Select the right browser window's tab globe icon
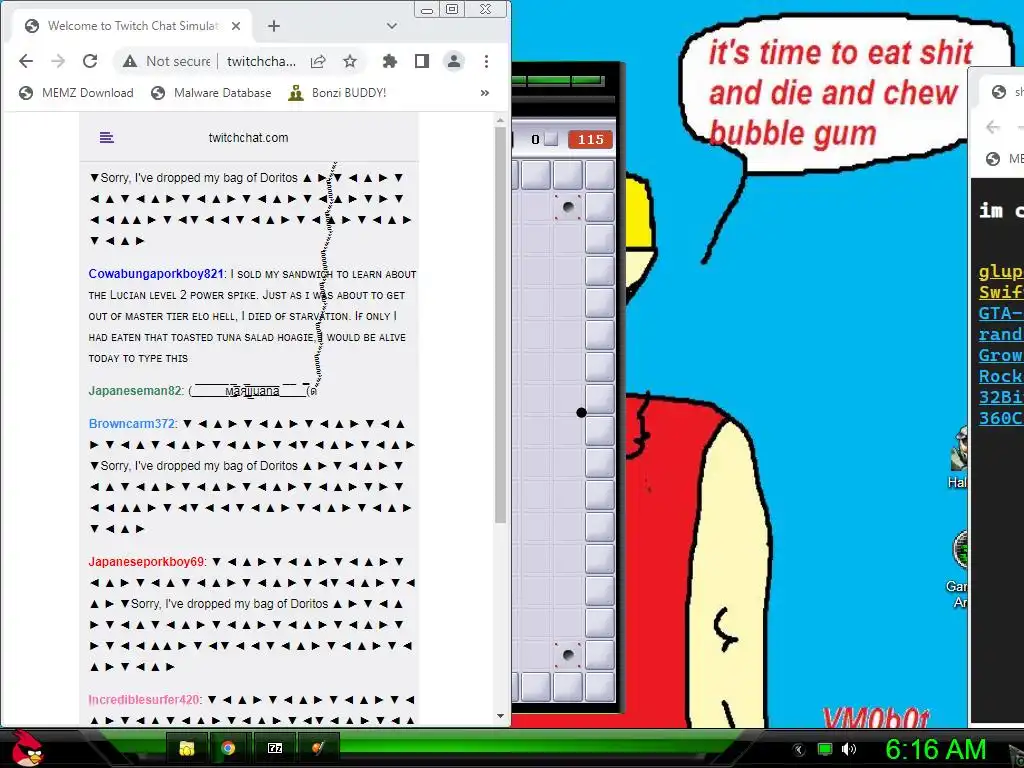 (999, 92)
